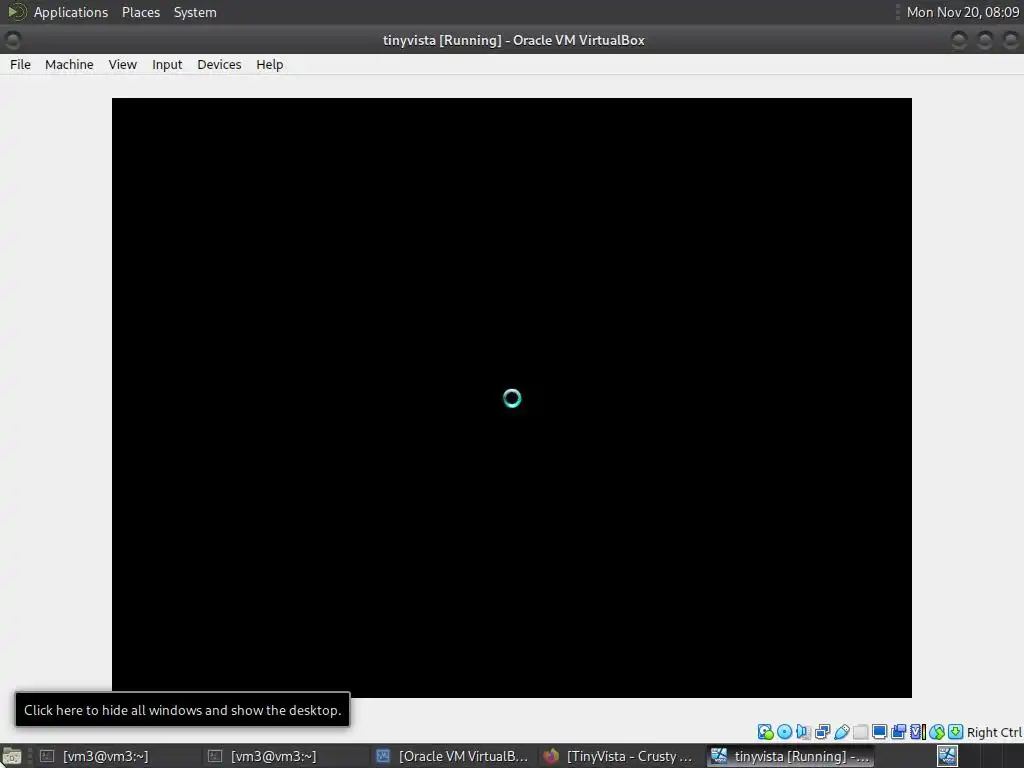This screenshot has width=1024, height=768.
Task: Open the Help menu
Action: (x=270, y=65)
